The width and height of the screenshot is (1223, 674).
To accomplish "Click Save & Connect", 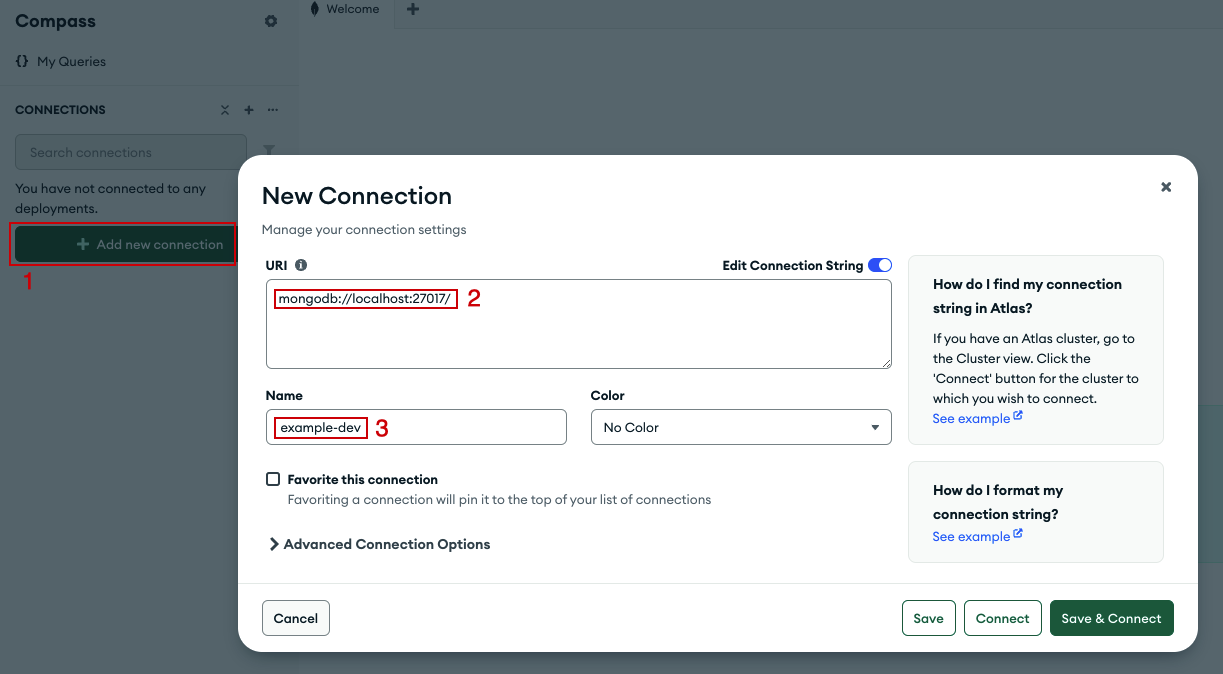I will tap(1111, 618).
